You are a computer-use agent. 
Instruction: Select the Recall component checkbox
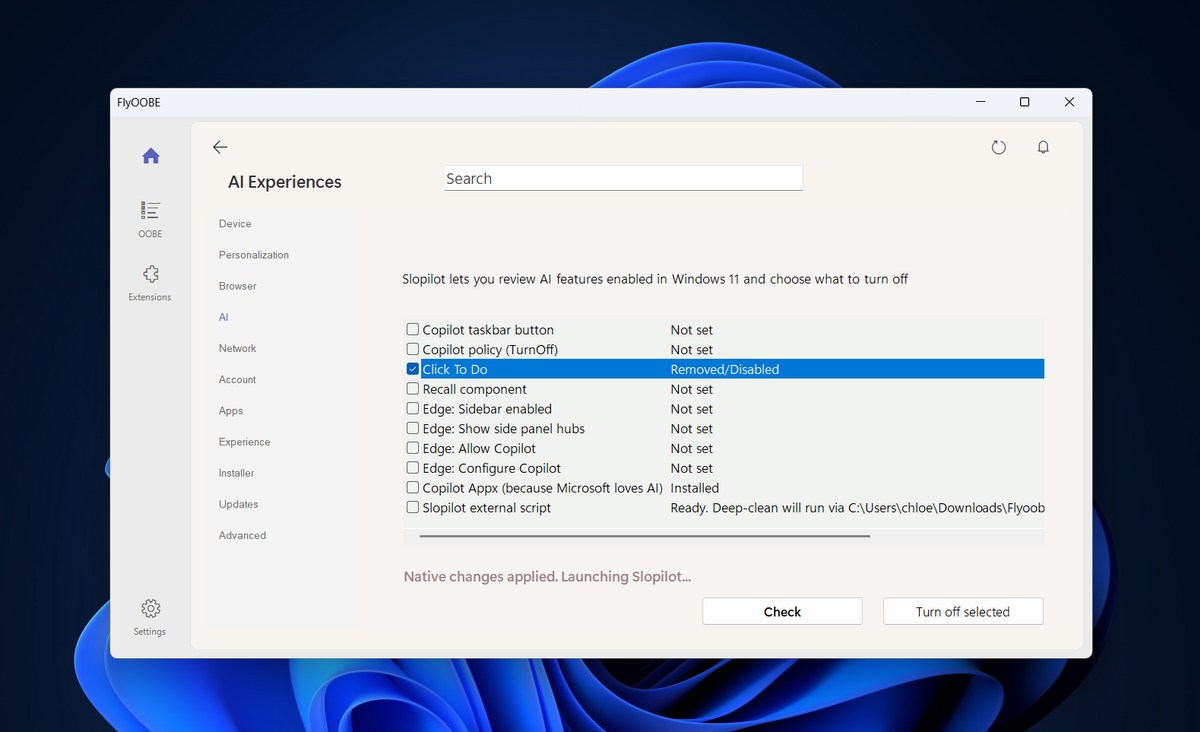[412, 388]
